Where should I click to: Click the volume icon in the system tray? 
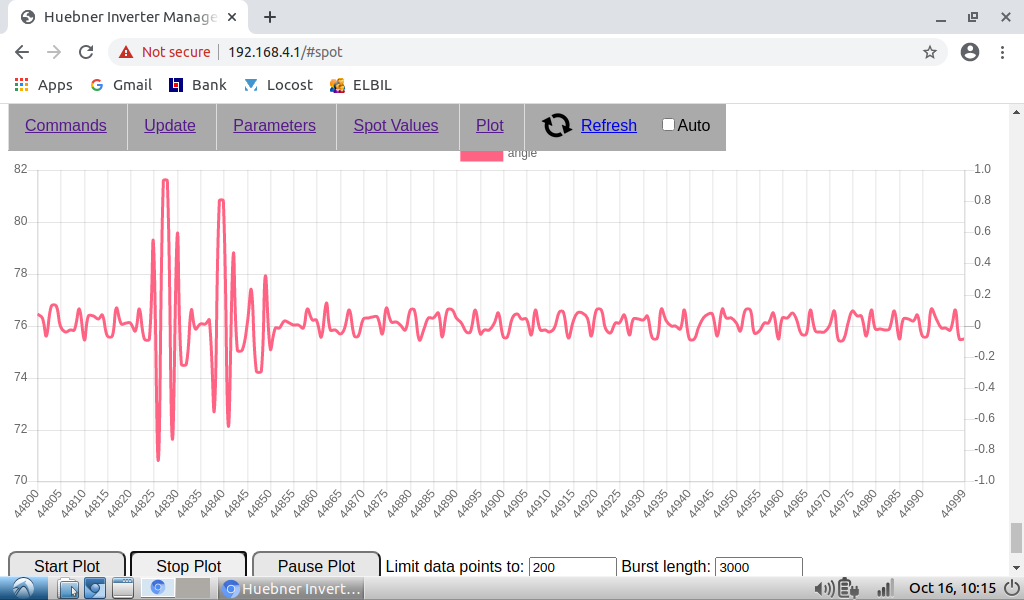(825, 589)
